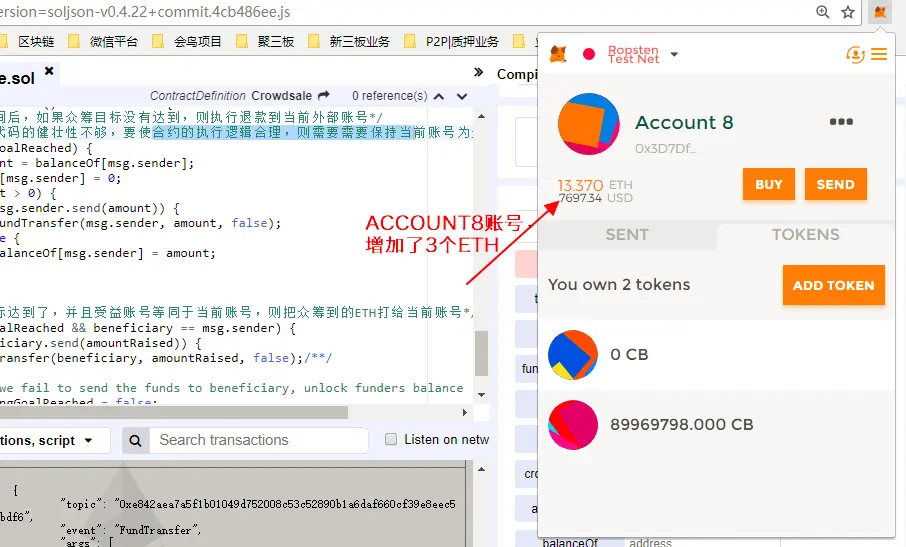The height and width of the screenshot is (547, 906).
Task: Open the 会鸟项目 bookmark folder
Action: [x=188, y=42]
